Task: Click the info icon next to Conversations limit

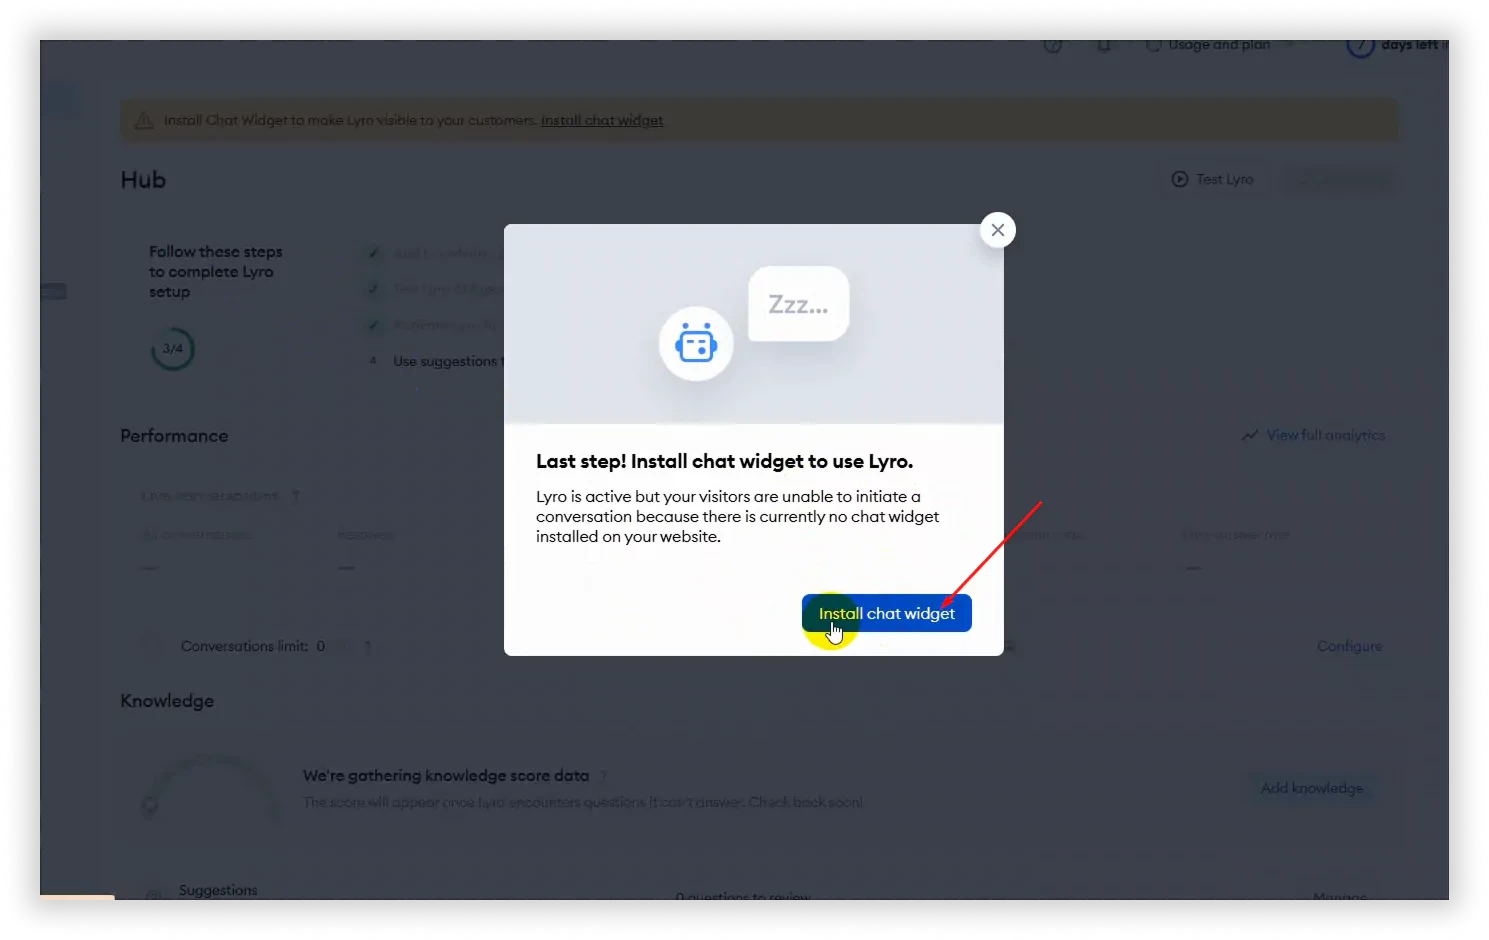Action: click(x=368, y=647)
